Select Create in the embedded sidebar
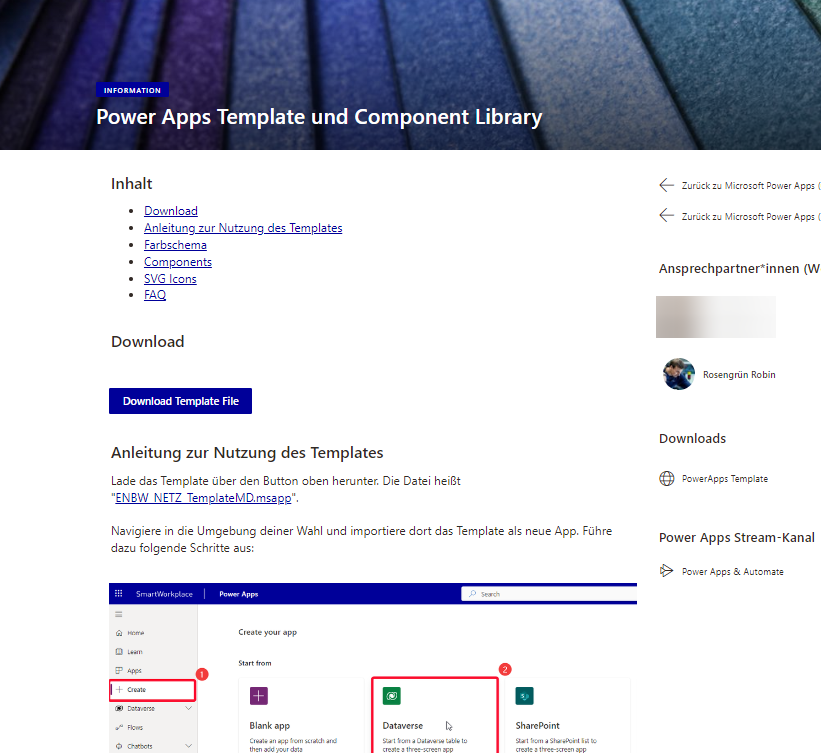This screenshot has width=821, height=753. tap(152, 690)
